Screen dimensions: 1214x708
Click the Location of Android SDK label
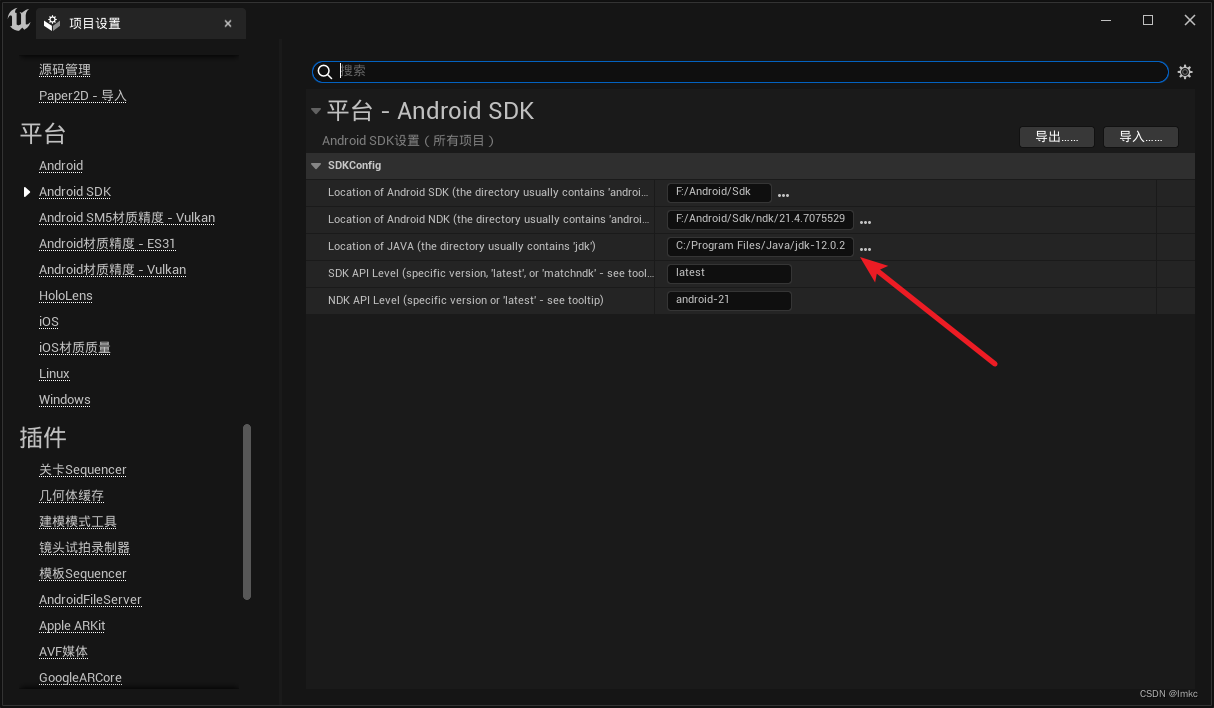[488, 192]
